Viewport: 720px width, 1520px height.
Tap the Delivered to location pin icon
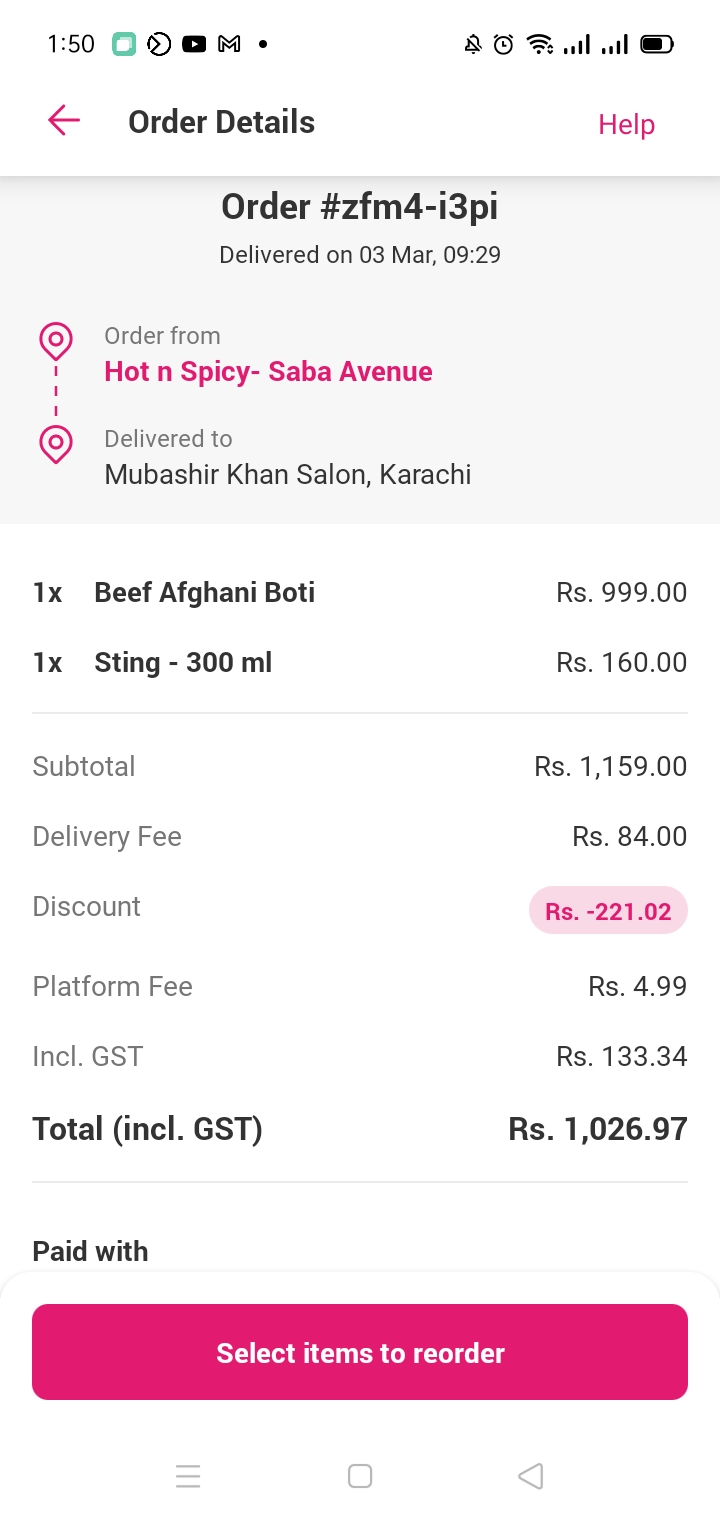56,444
